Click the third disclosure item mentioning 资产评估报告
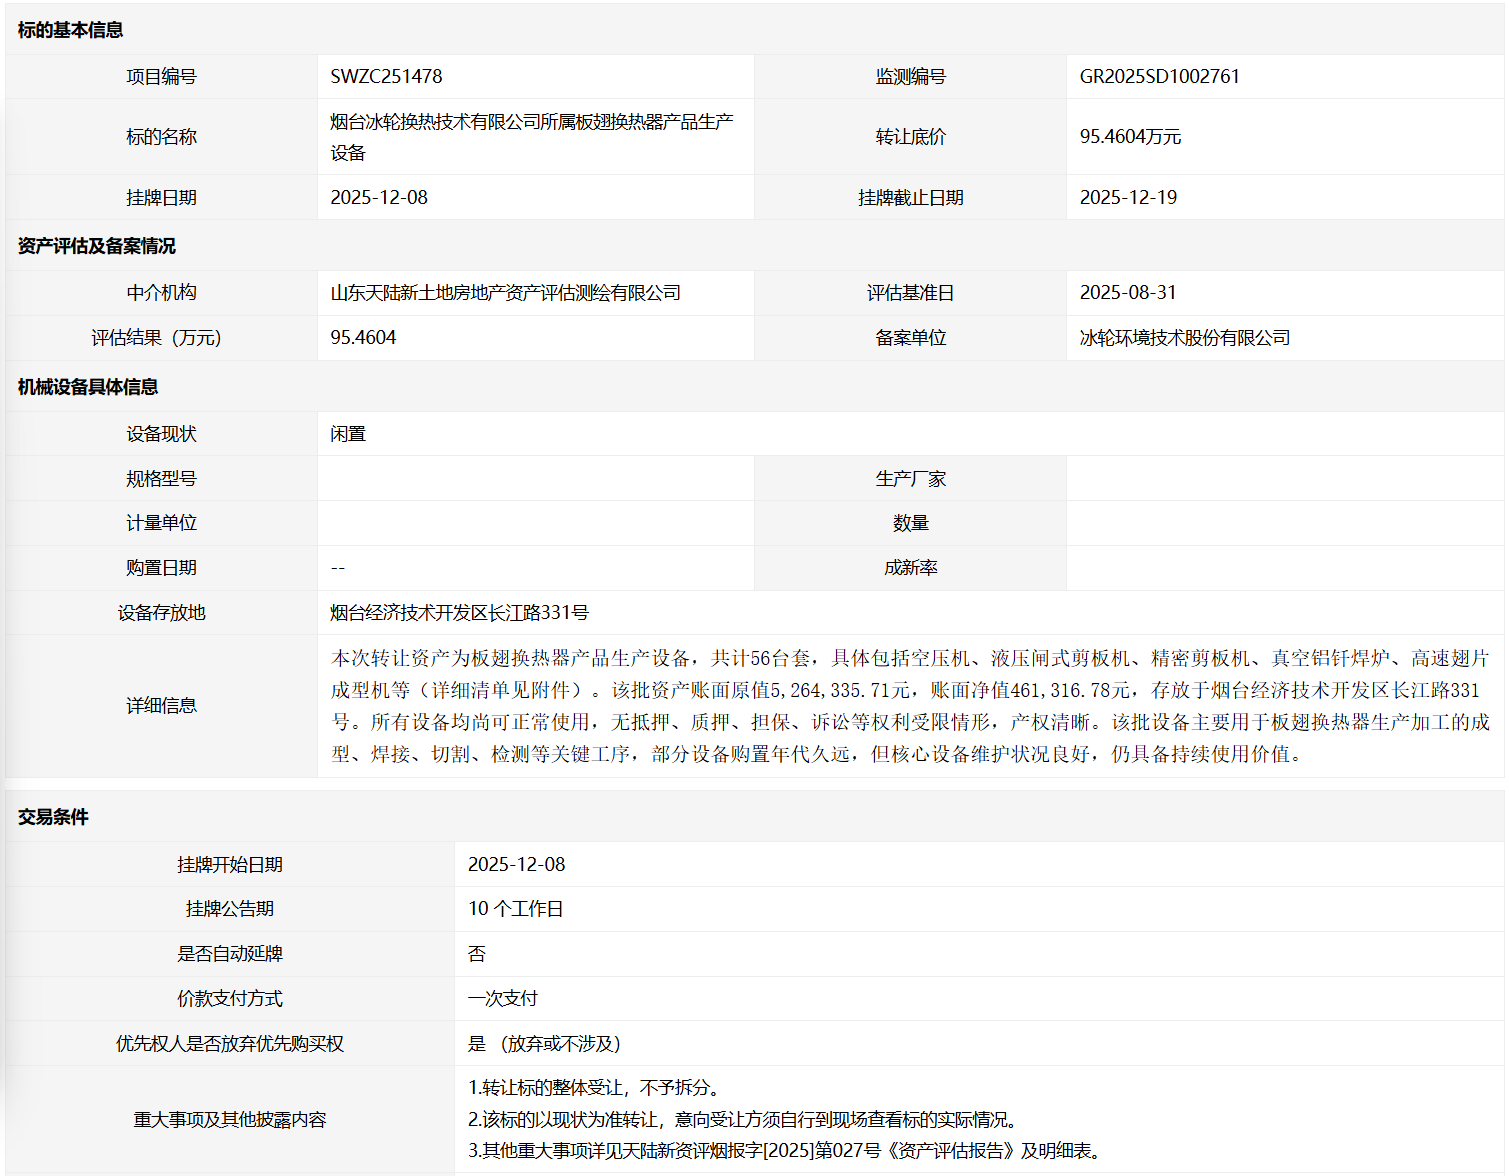The image size is (1509, 1176). pos(787,1151)
